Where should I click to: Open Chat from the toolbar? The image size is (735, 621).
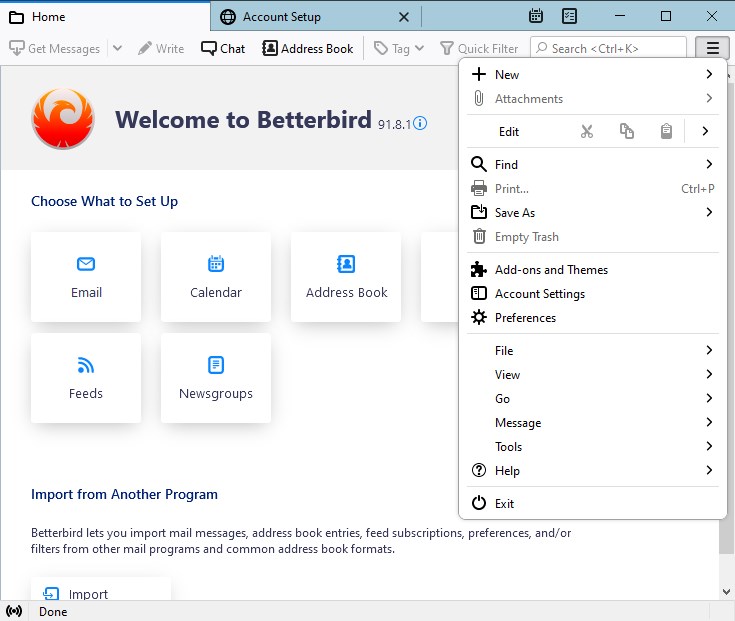click(x=223, y=48)
